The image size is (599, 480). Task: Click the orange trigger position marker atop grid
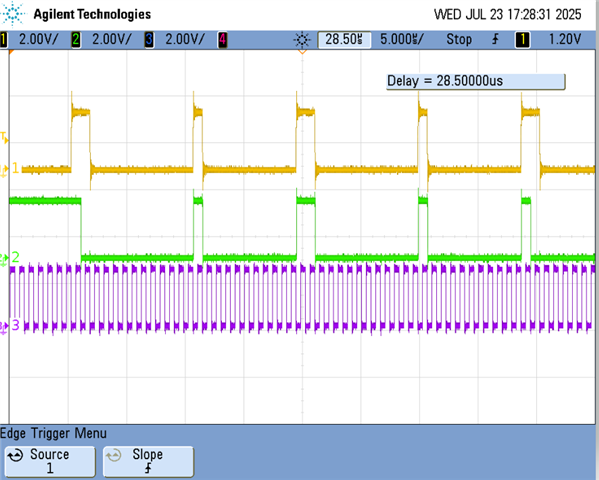[x=302, y=51]
